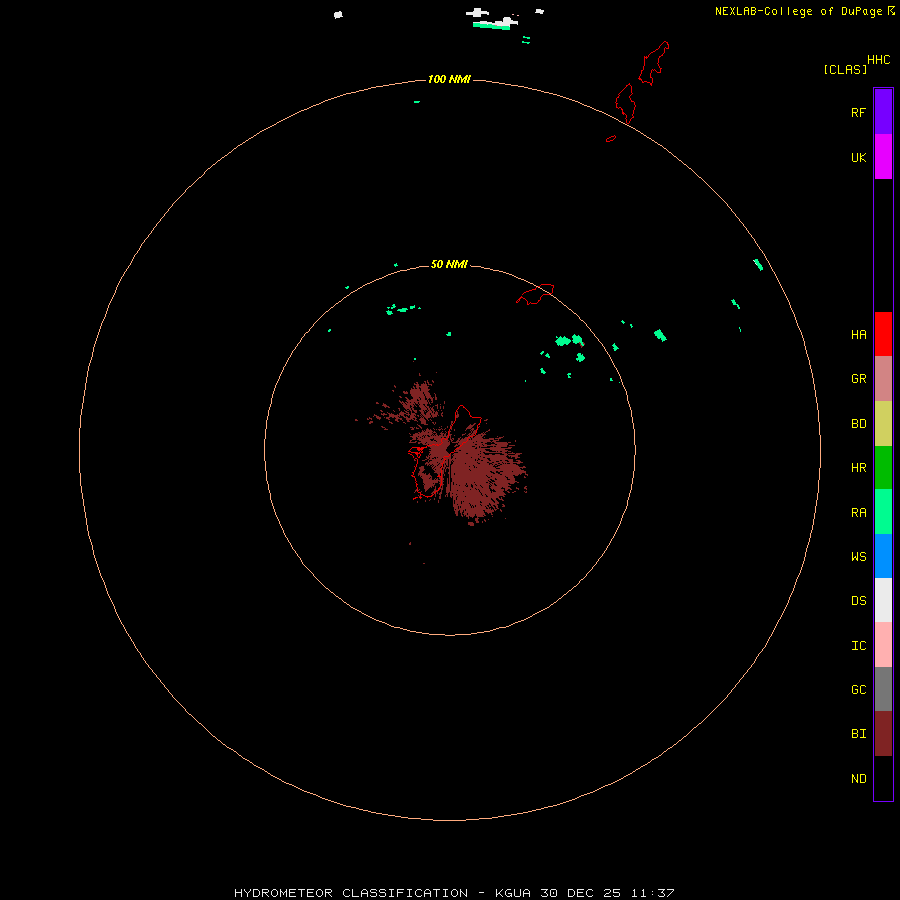
Task: Click the IC legend label
Action: click(x=858, y=646)
